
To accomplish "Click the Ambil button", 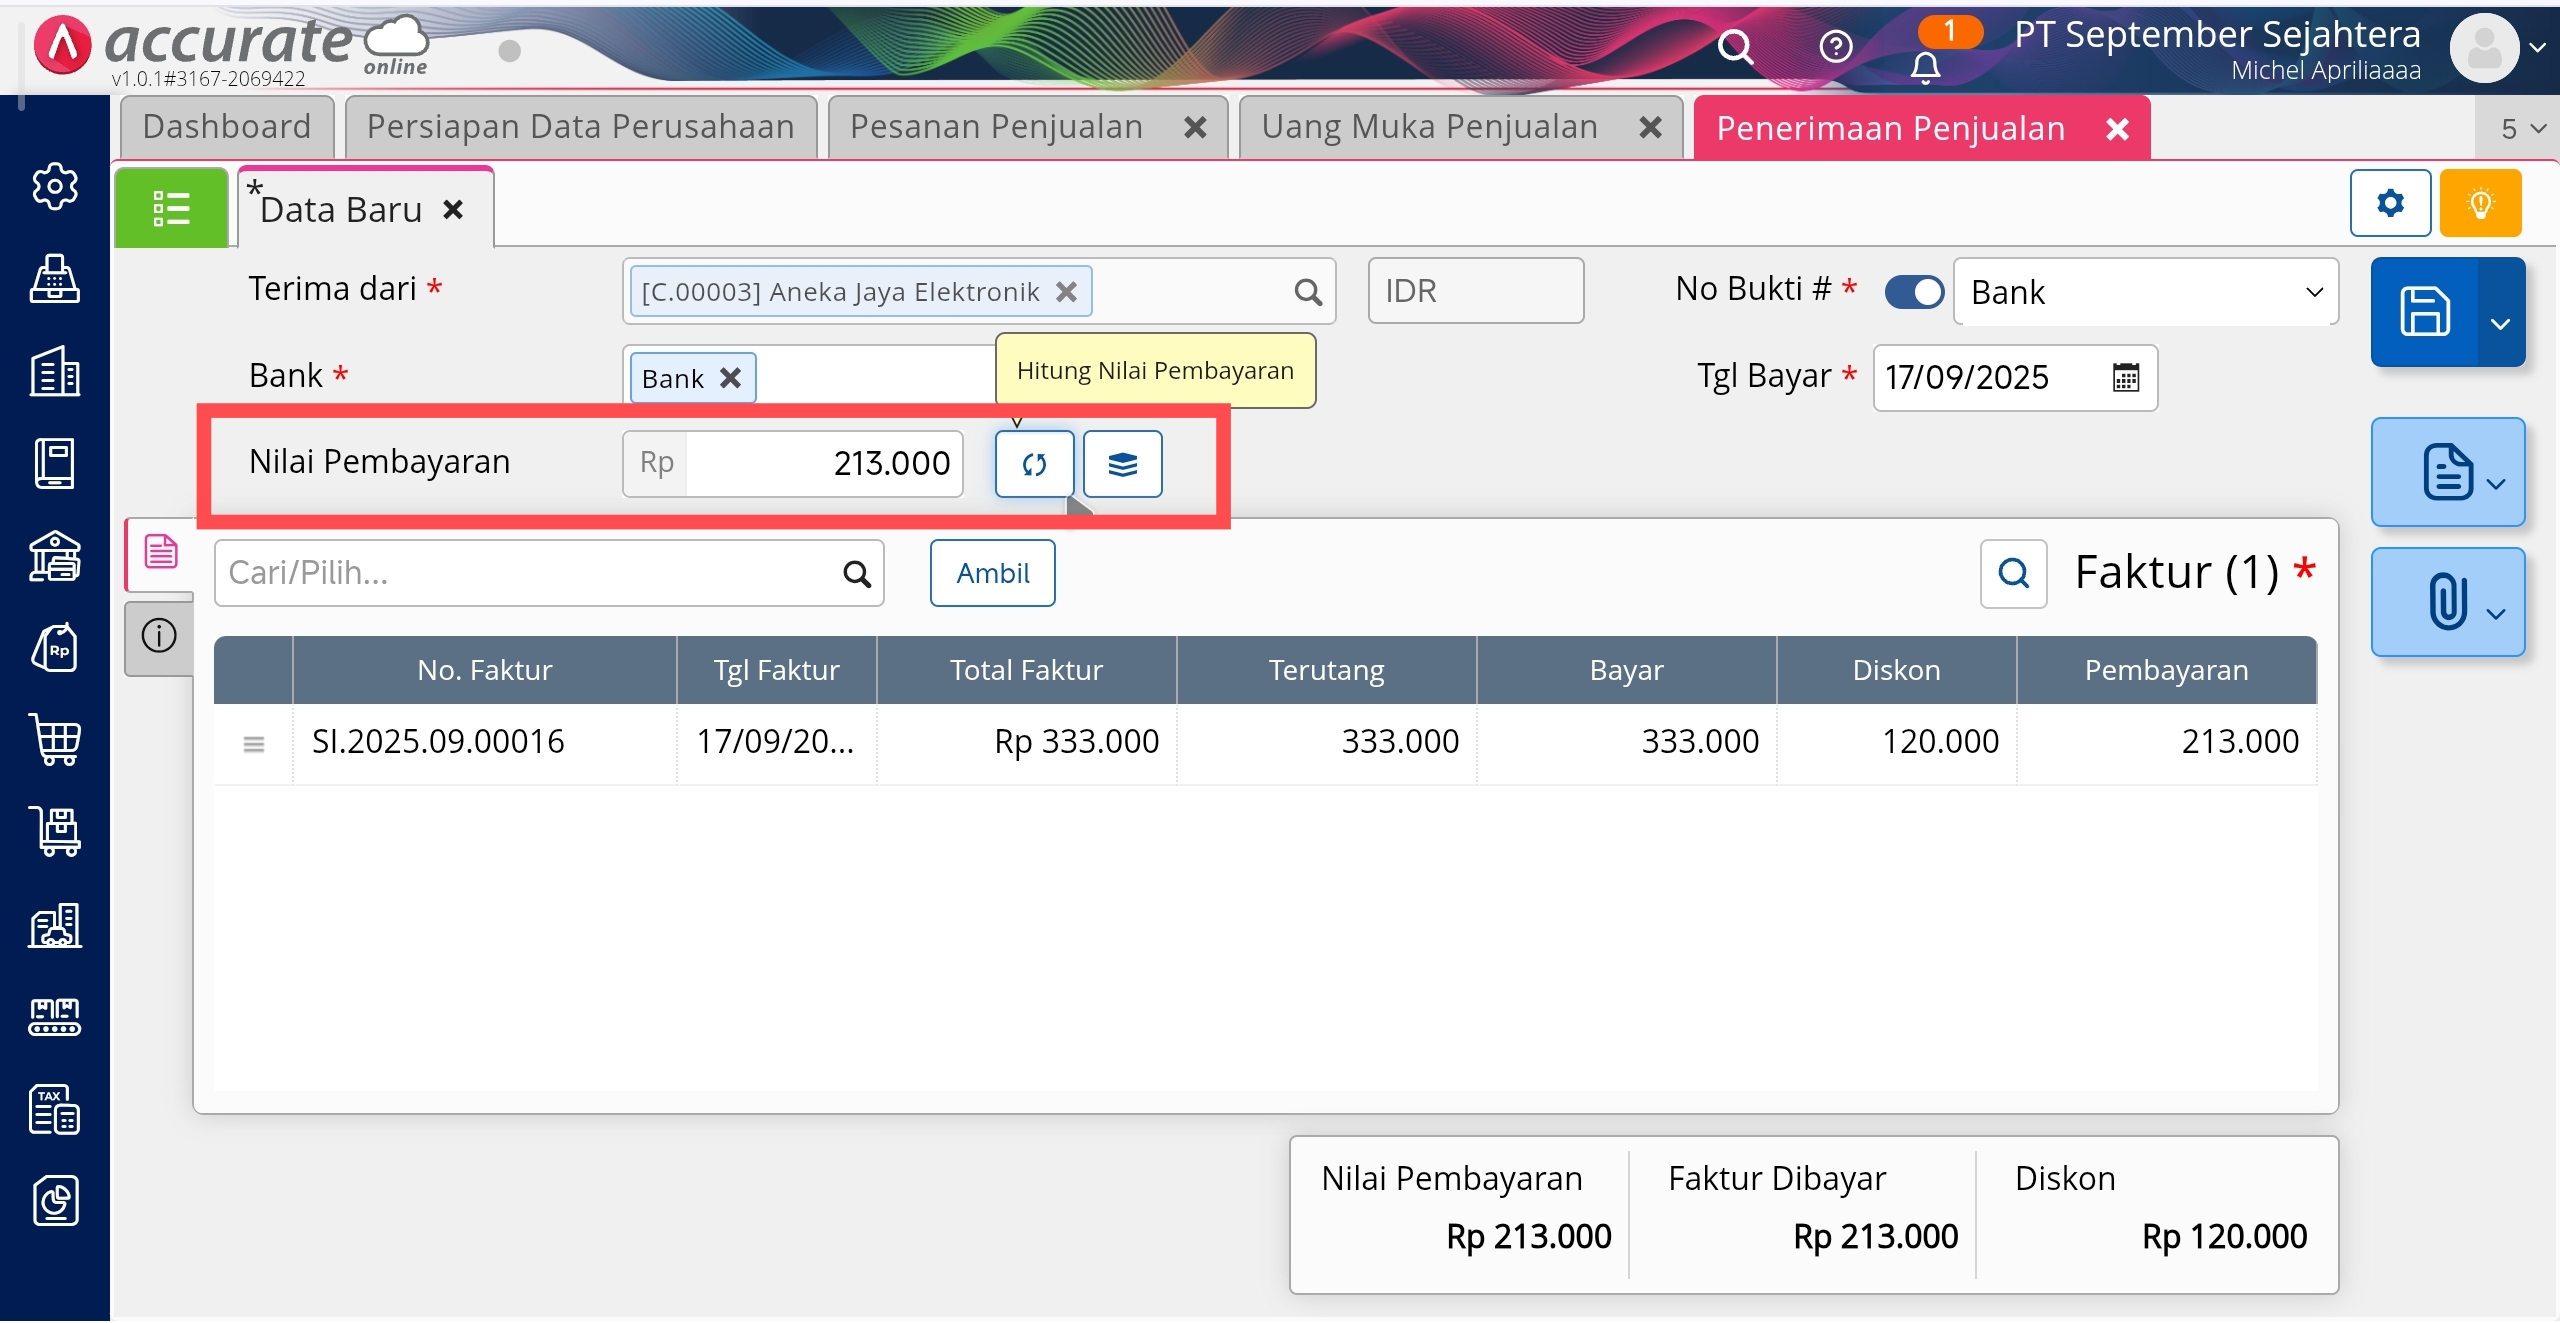I will [992, 573].
